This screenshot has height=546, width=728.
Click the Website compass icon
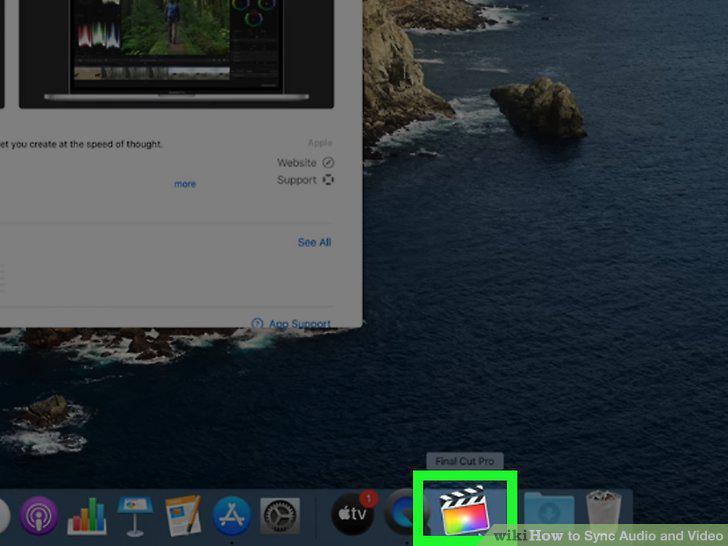pos(328,162)
